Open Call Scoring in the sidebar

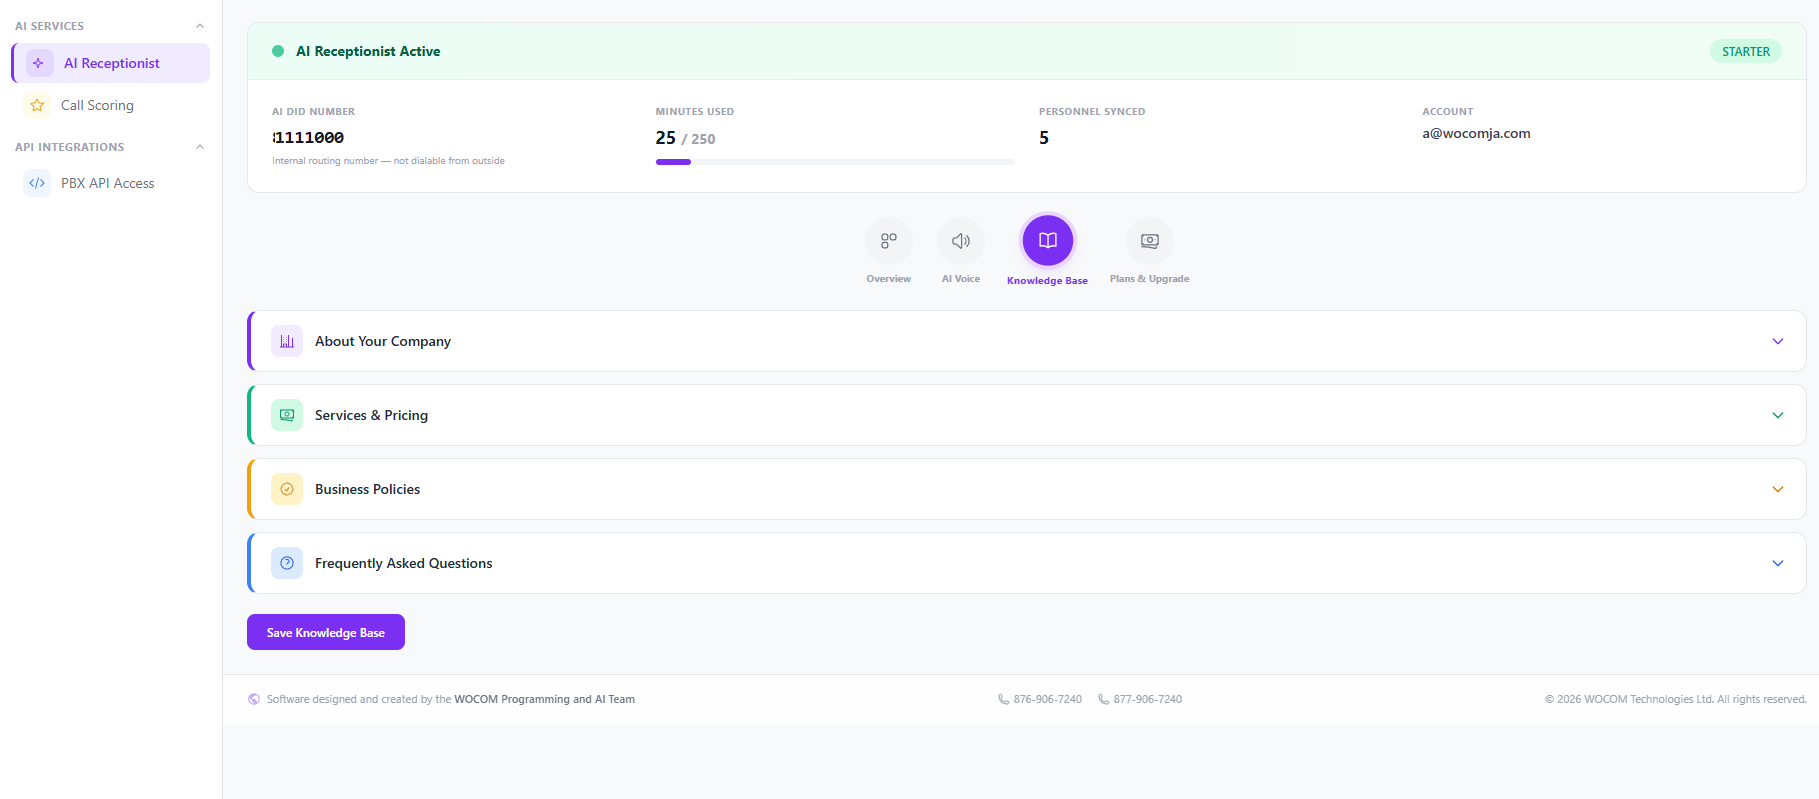(x=111, y=105)
